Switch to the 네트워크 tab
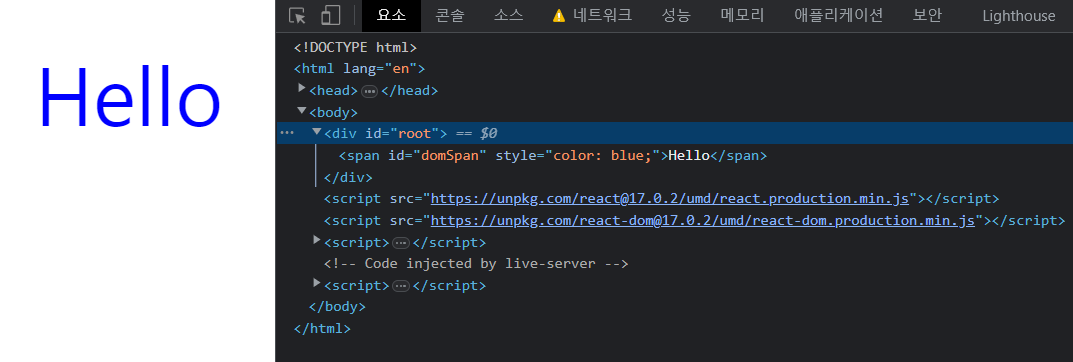The width and height of the screenshot is (1073, 362). point(592,16)
